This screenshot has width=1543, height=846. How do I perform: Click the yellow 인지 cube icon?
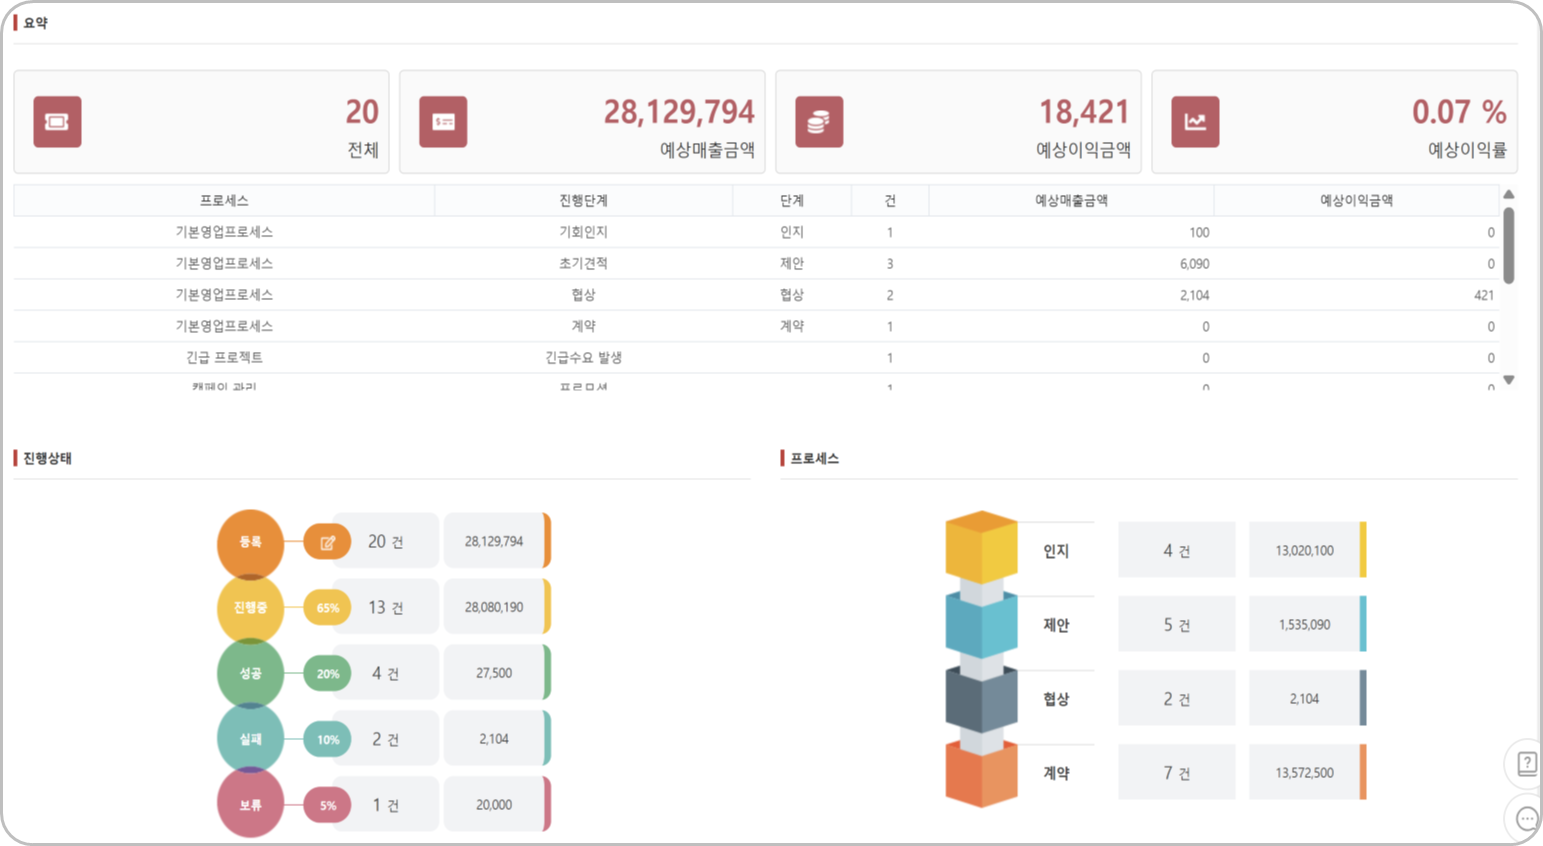(x=981, y=547)
